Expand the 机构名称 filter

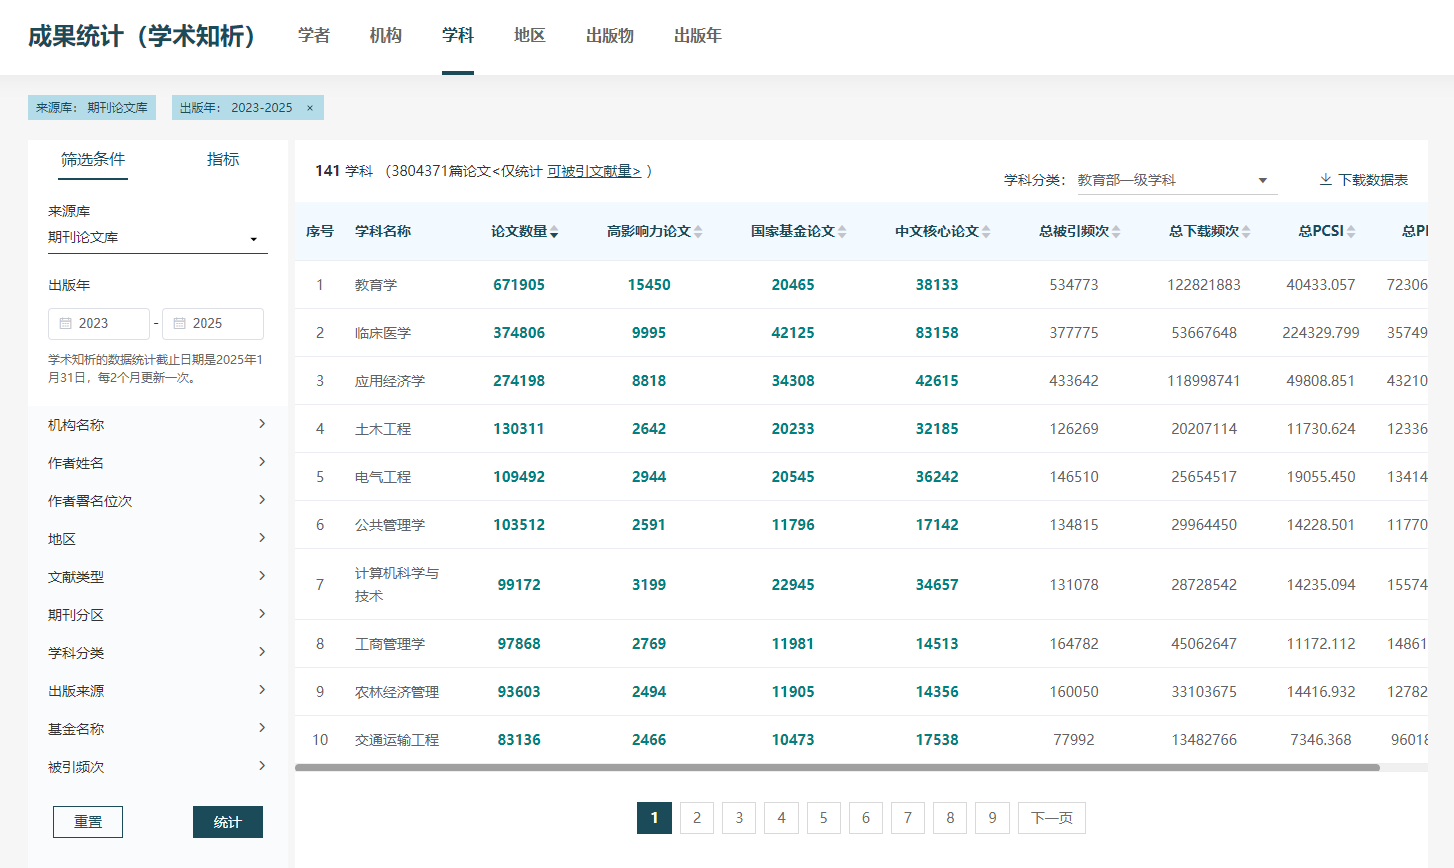coord(158,425)
